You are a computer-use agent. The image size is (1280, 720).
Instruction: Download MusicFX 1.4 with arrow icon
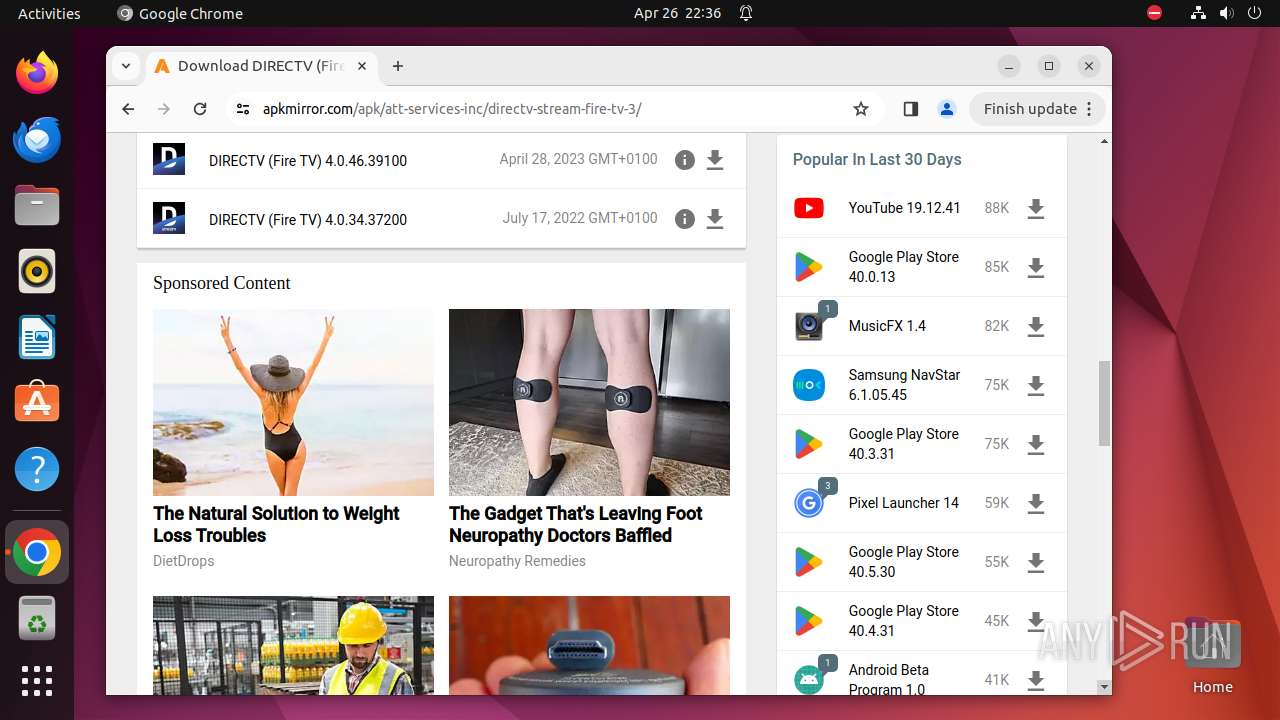[1036, 326]
